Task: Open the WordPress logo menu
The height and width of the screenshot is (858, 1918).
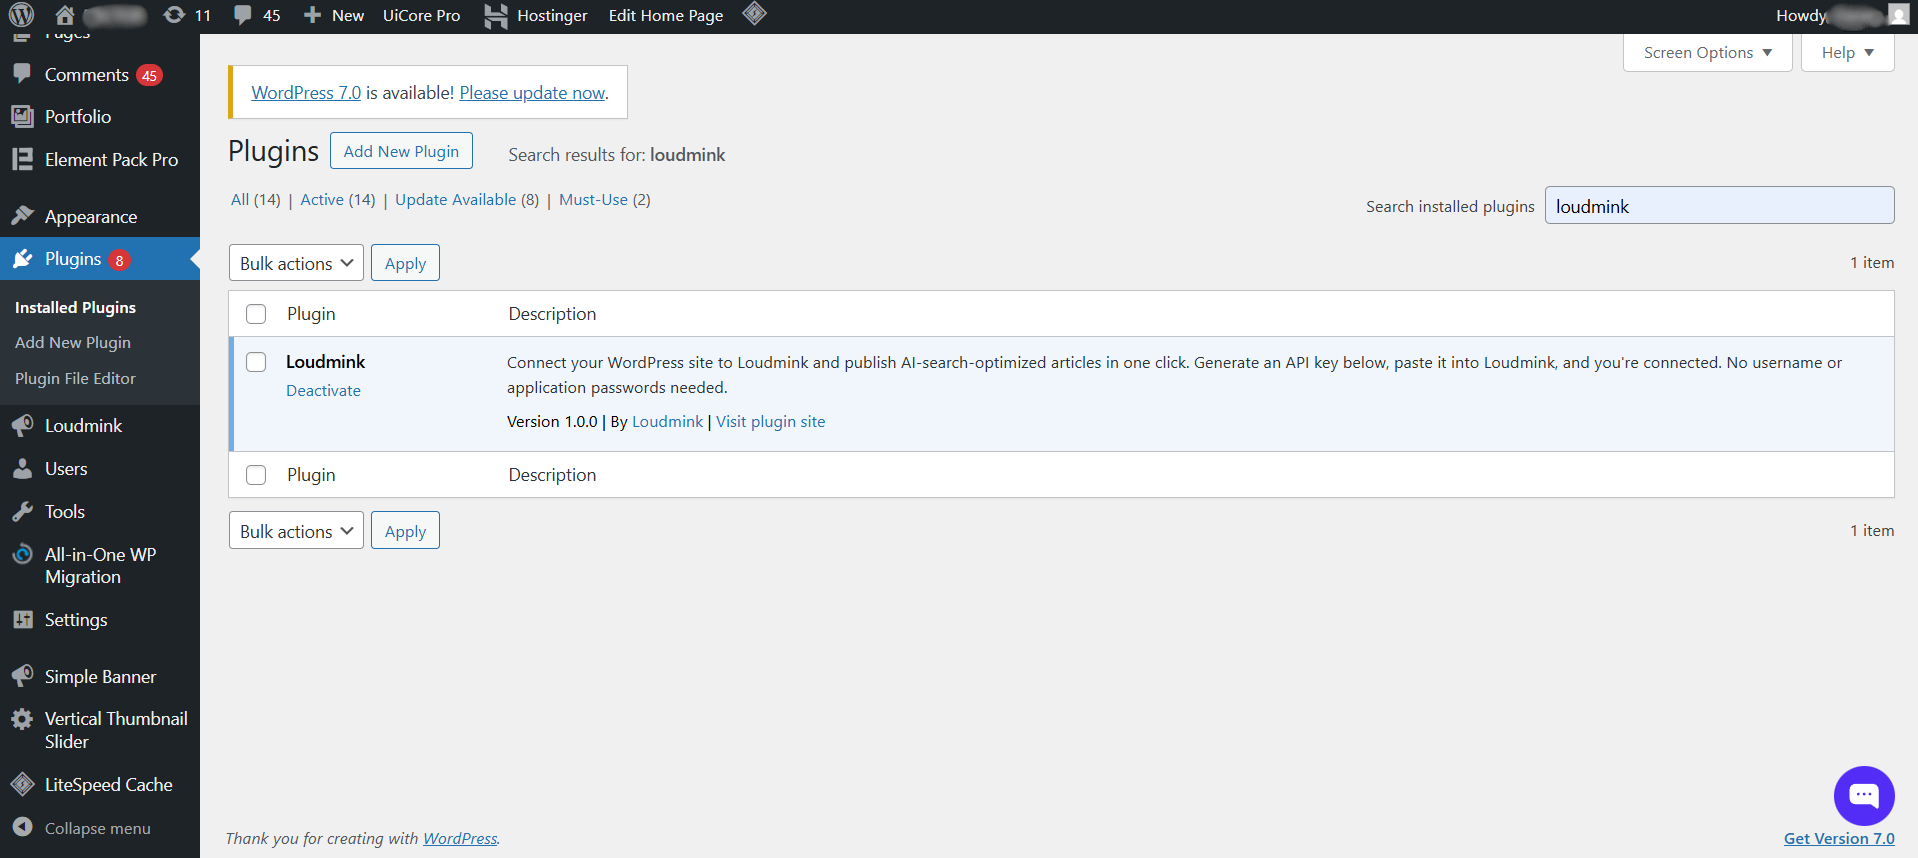Action: 21,15
